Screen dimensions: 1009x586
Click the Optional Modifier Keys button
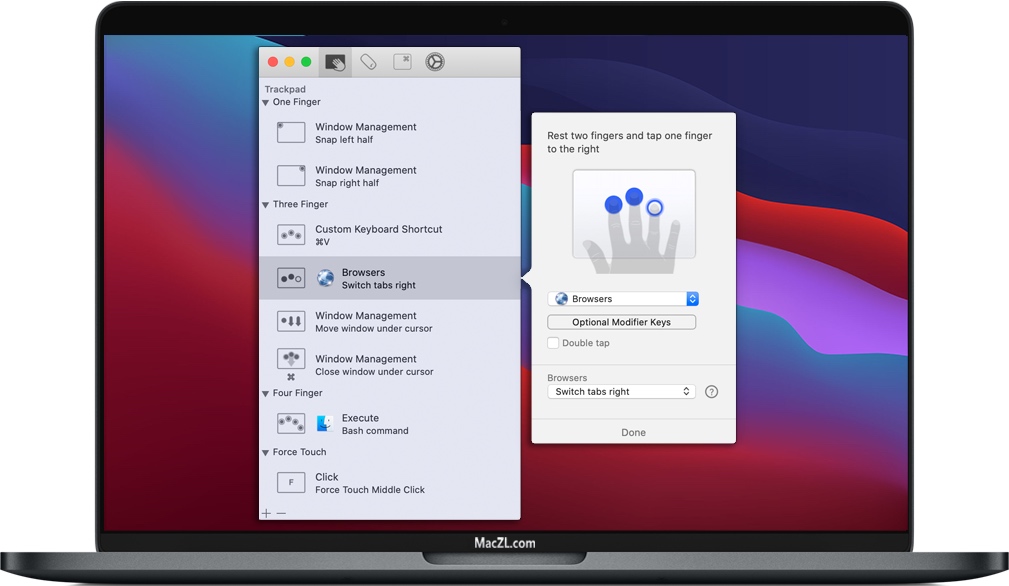coord(621,322)
